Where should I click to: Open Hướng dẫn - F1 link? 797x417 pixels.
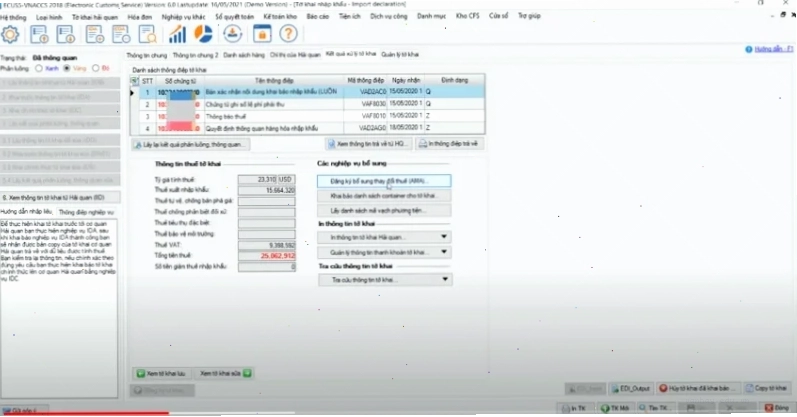tap(774, 49)
